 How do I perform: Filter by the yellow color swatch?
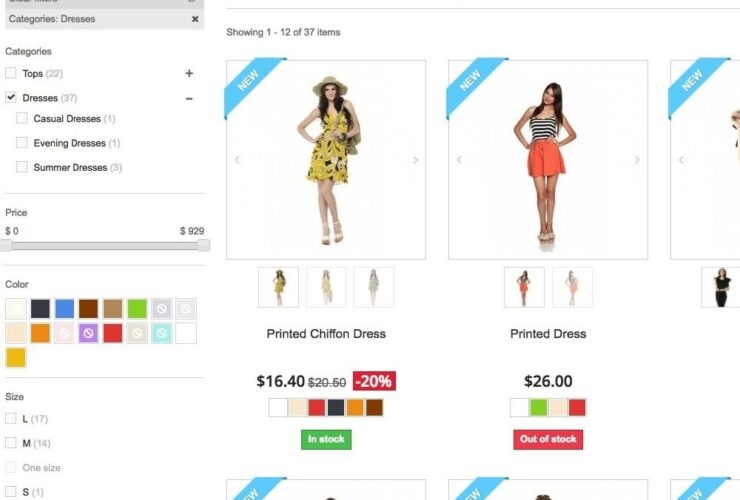coord(16,358)
